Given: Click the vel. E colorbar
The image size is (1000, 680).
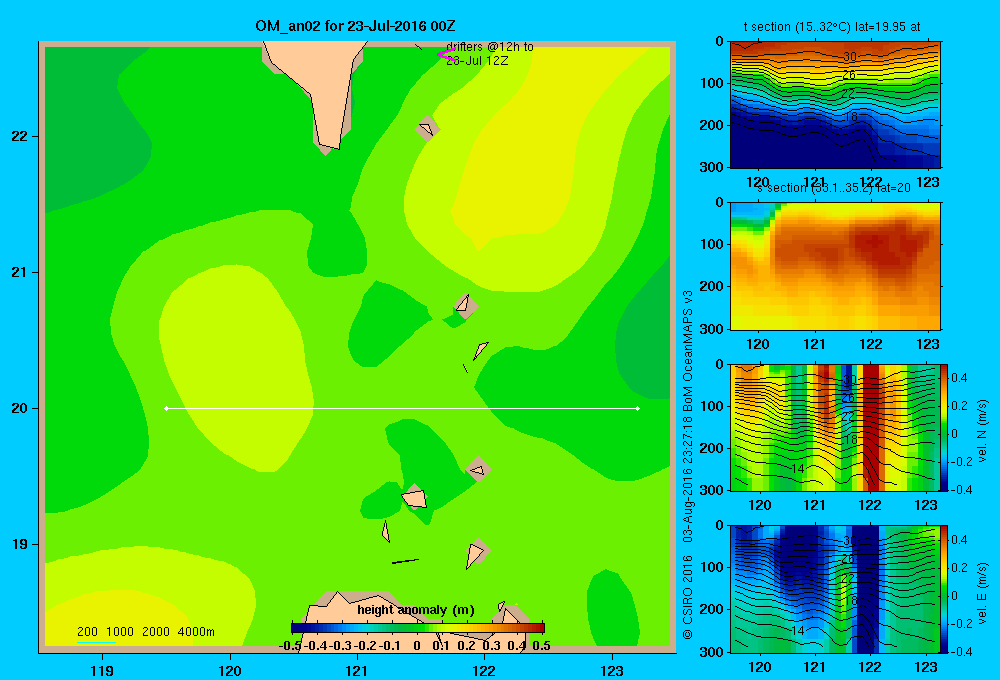Looking at the screenshot, I should coord(944,589).
